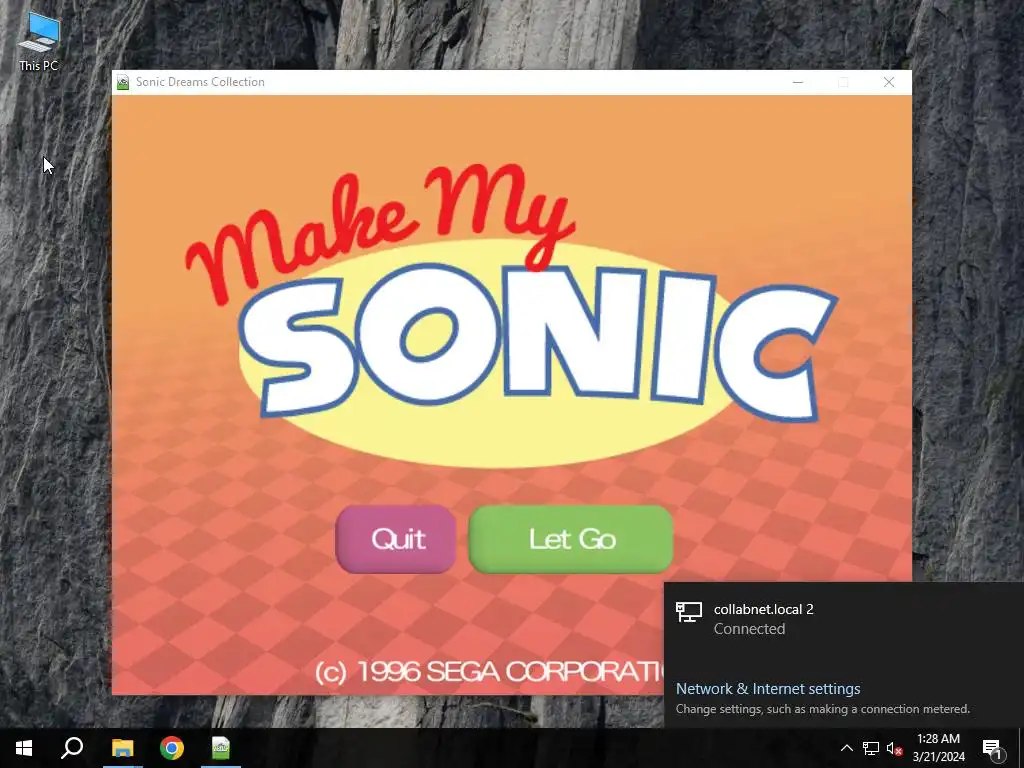Open the This PC desktop icon
This screenshot has height=768, width=1024.
[x=39, y=42]
